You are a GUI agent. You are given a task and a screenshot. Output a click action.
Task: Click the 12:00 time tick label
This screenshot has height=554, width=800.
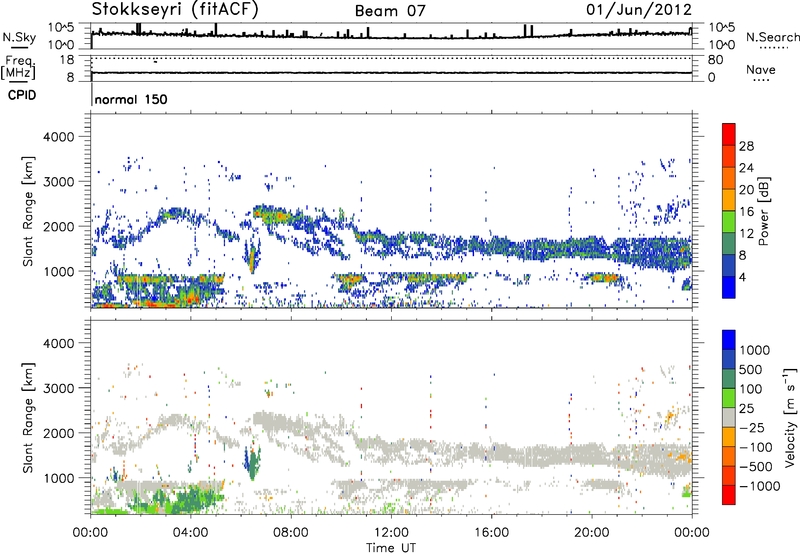391,533
